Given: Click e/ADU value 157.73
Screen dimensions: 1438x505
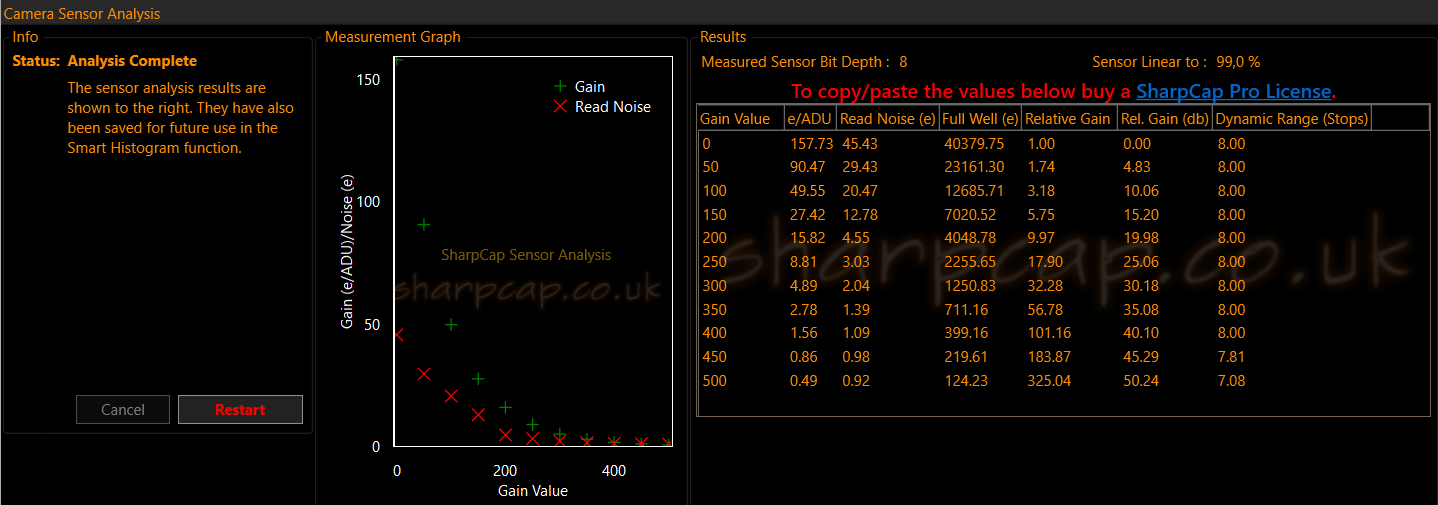Looking at the screenshot, I should pos(811,144).
